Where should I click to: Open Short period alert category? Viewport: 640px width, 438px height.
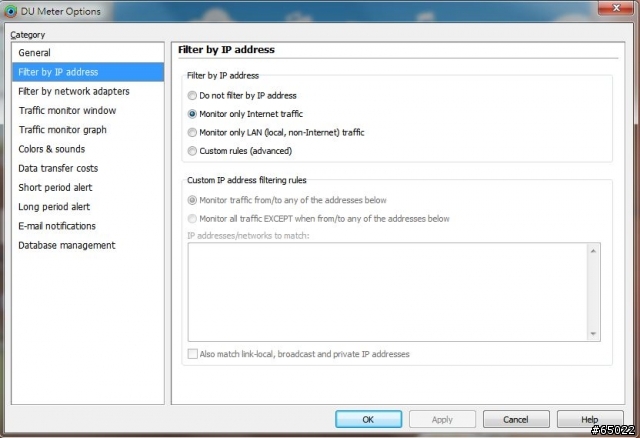(x=88, y=187)
